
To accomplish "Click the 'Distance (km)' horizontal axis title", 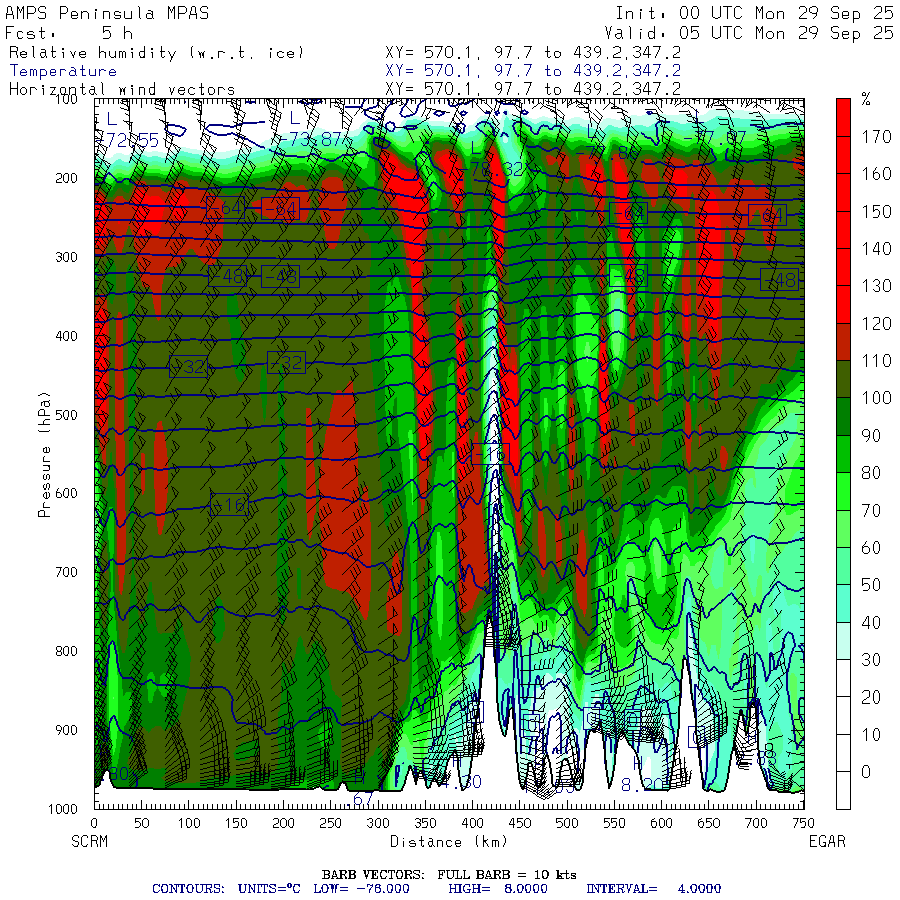I will tap(449, 841).
